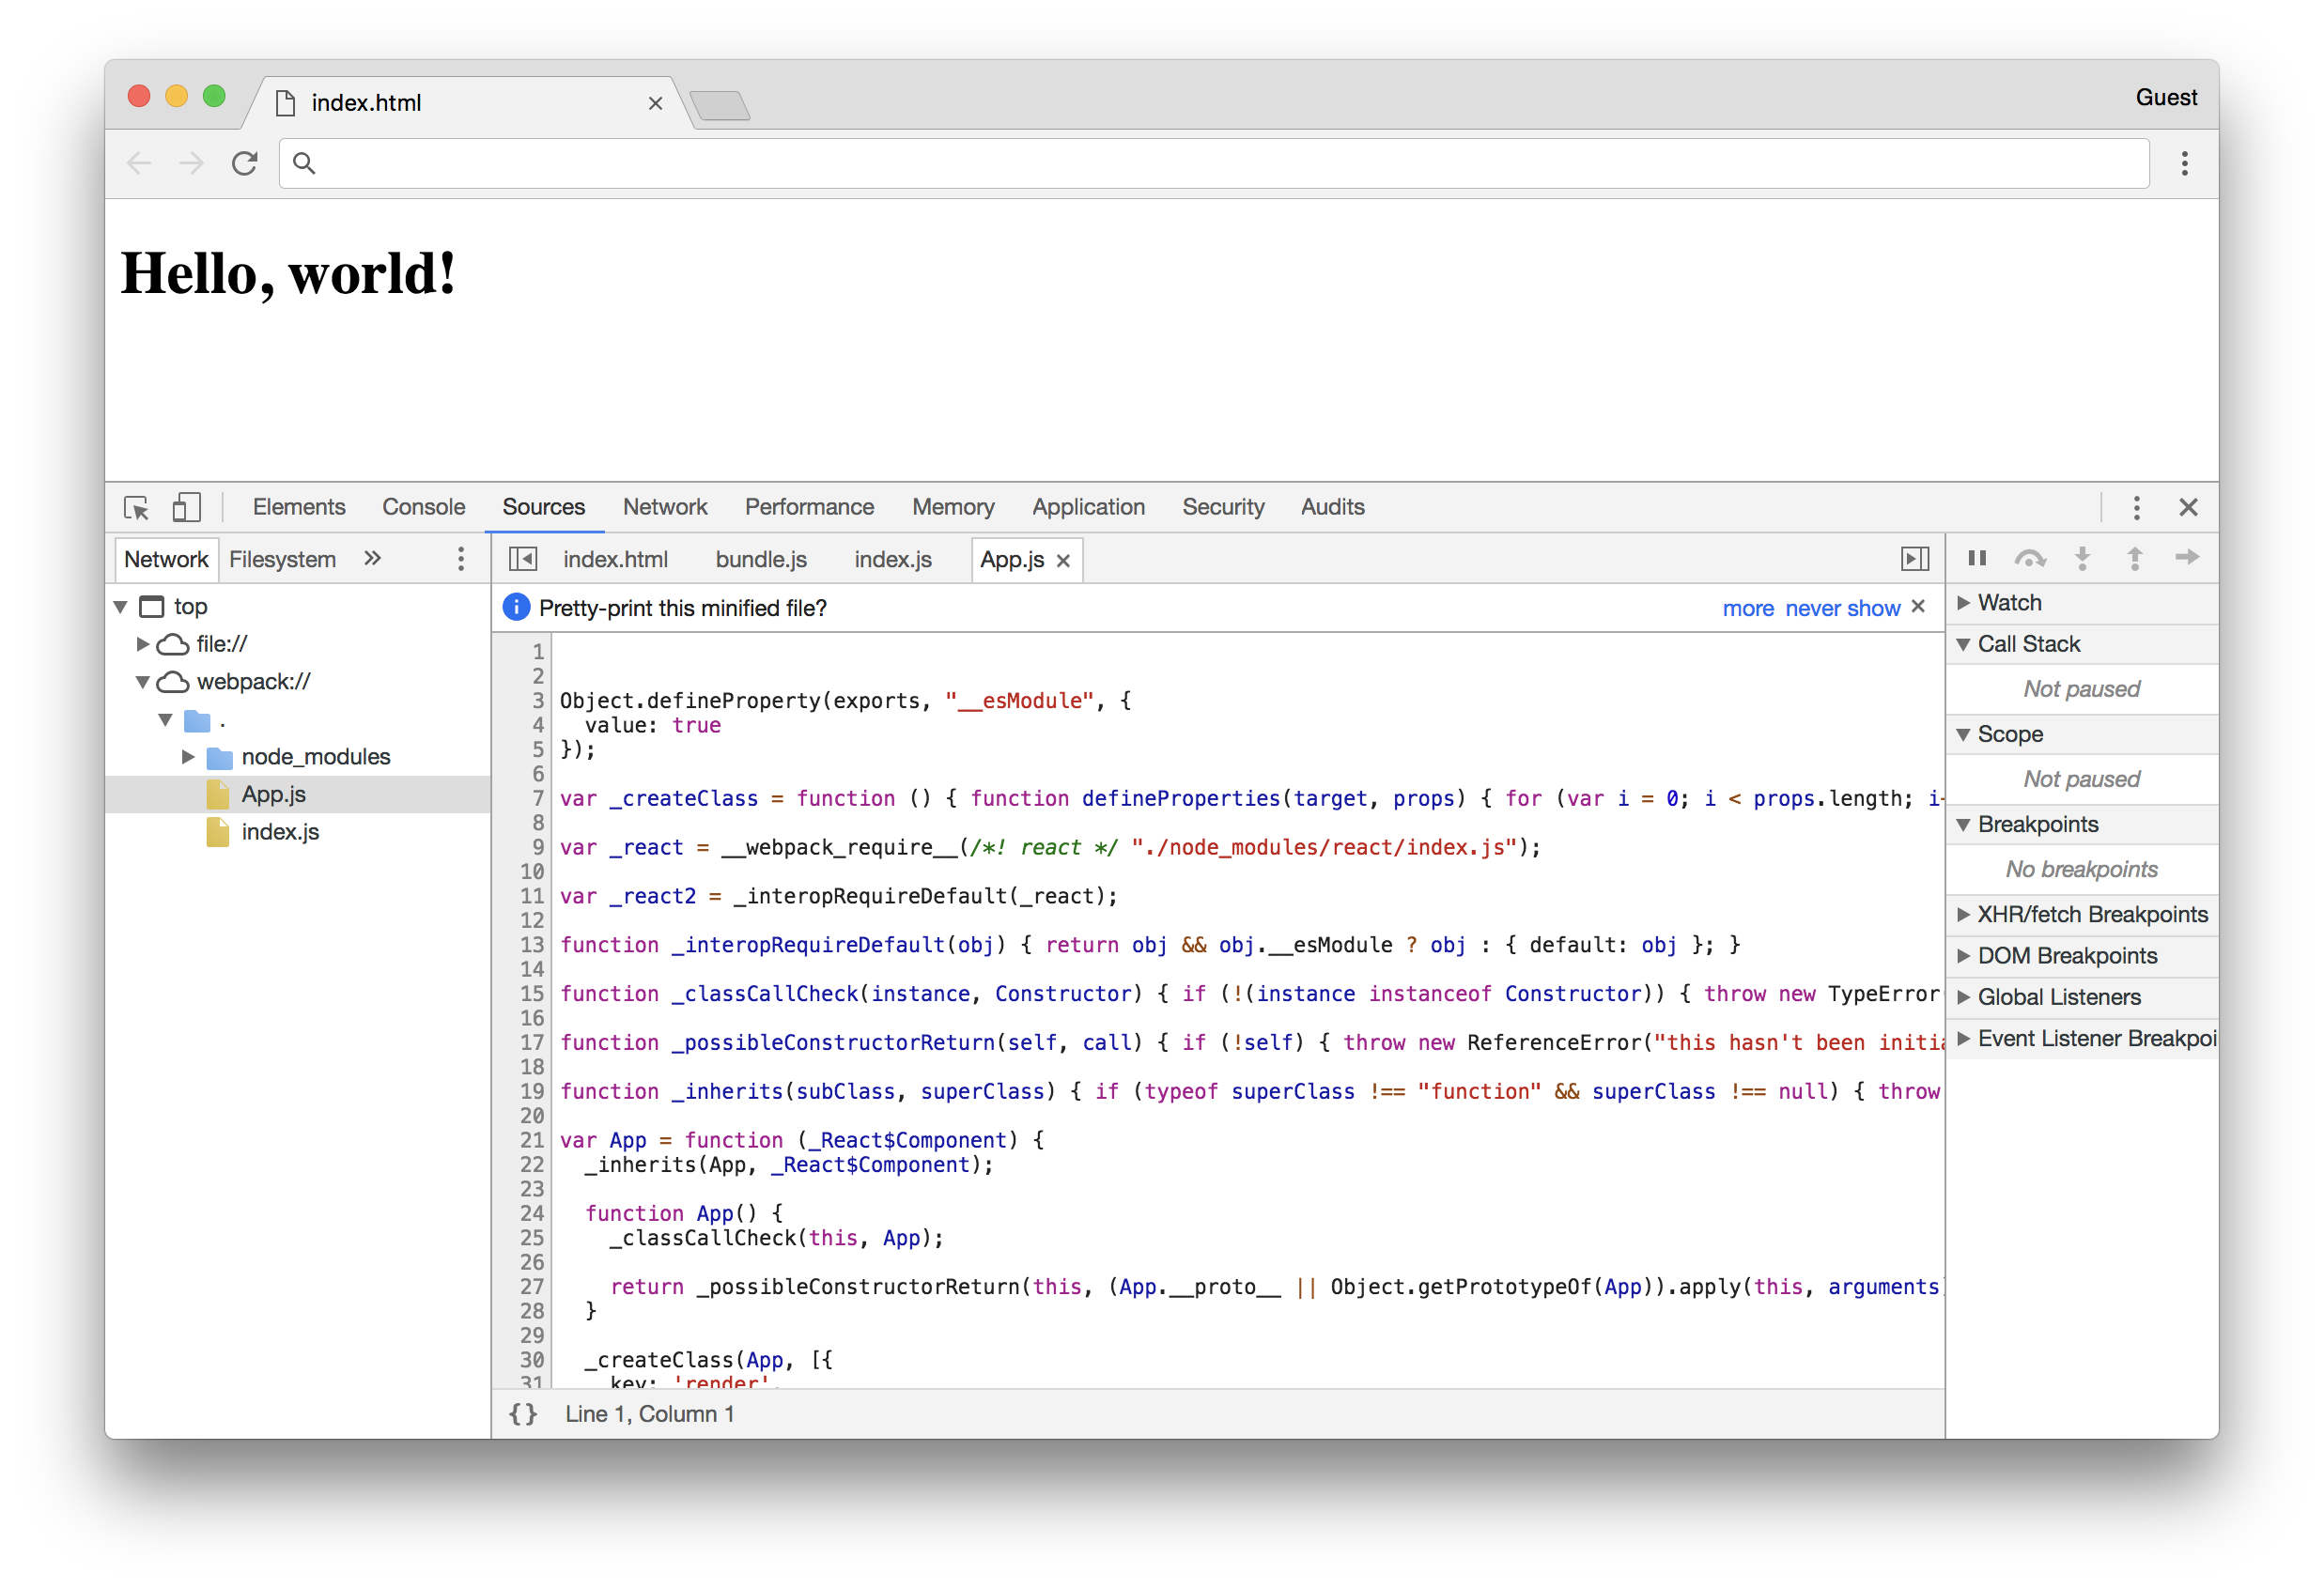The height and width of the screenshot is (1589, 2324).
Task: Click the index.js file icon in tree
Action: click(x=217, y=832)
